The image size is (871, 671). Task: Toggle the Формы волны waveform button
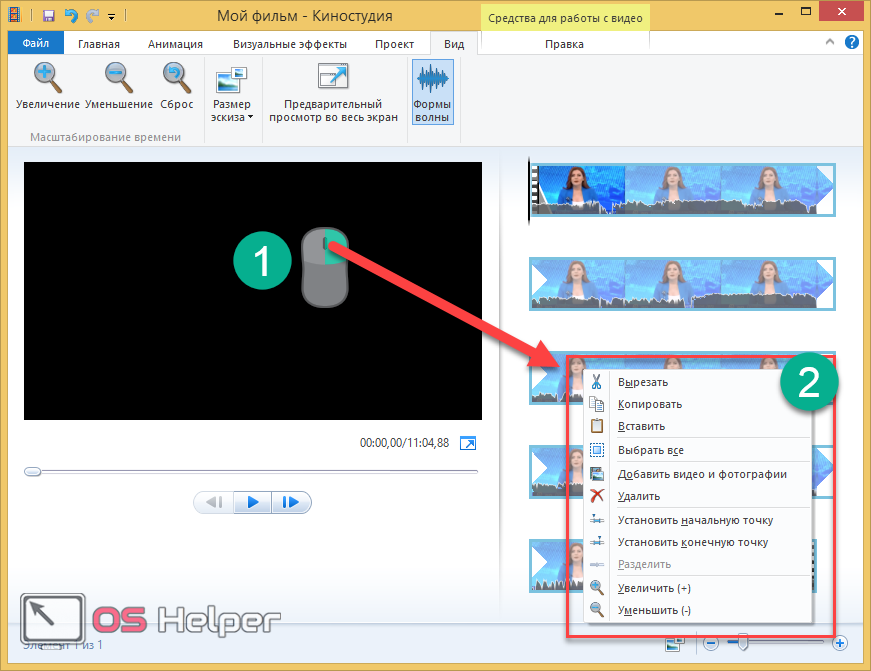pyautogui.click(x=432, y=91)
